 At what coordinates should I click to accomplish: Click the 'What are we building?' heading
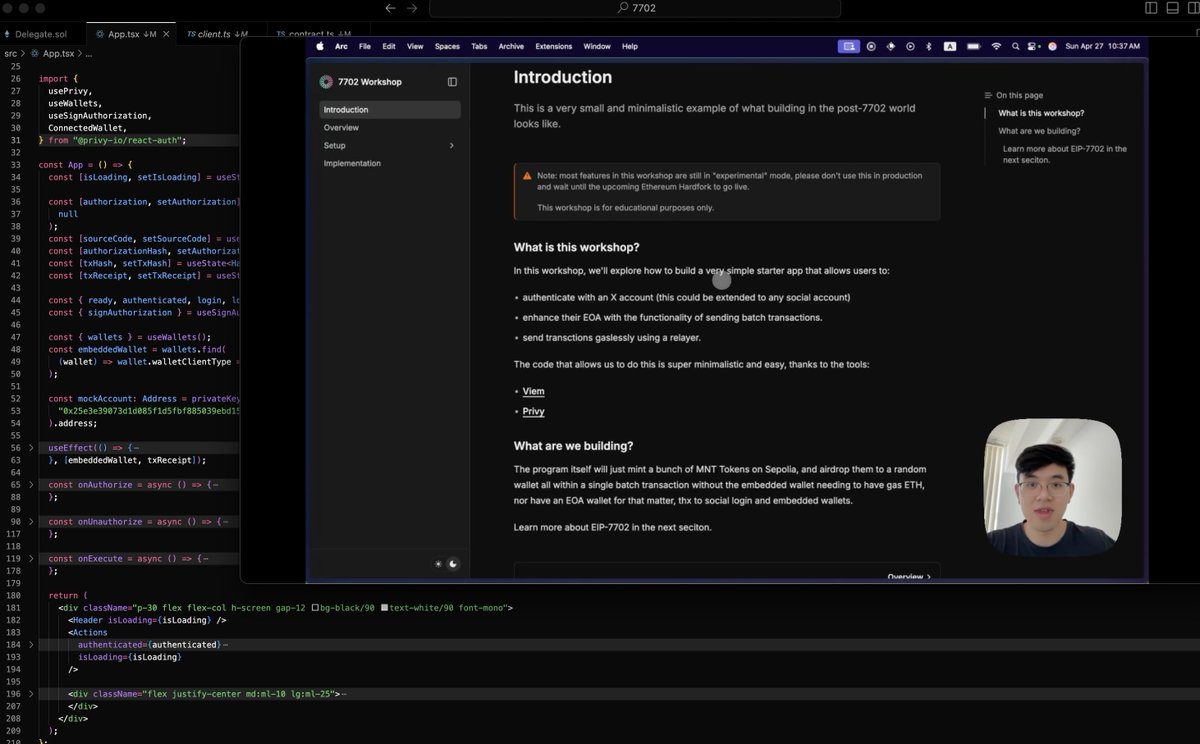tap(573, 446)
